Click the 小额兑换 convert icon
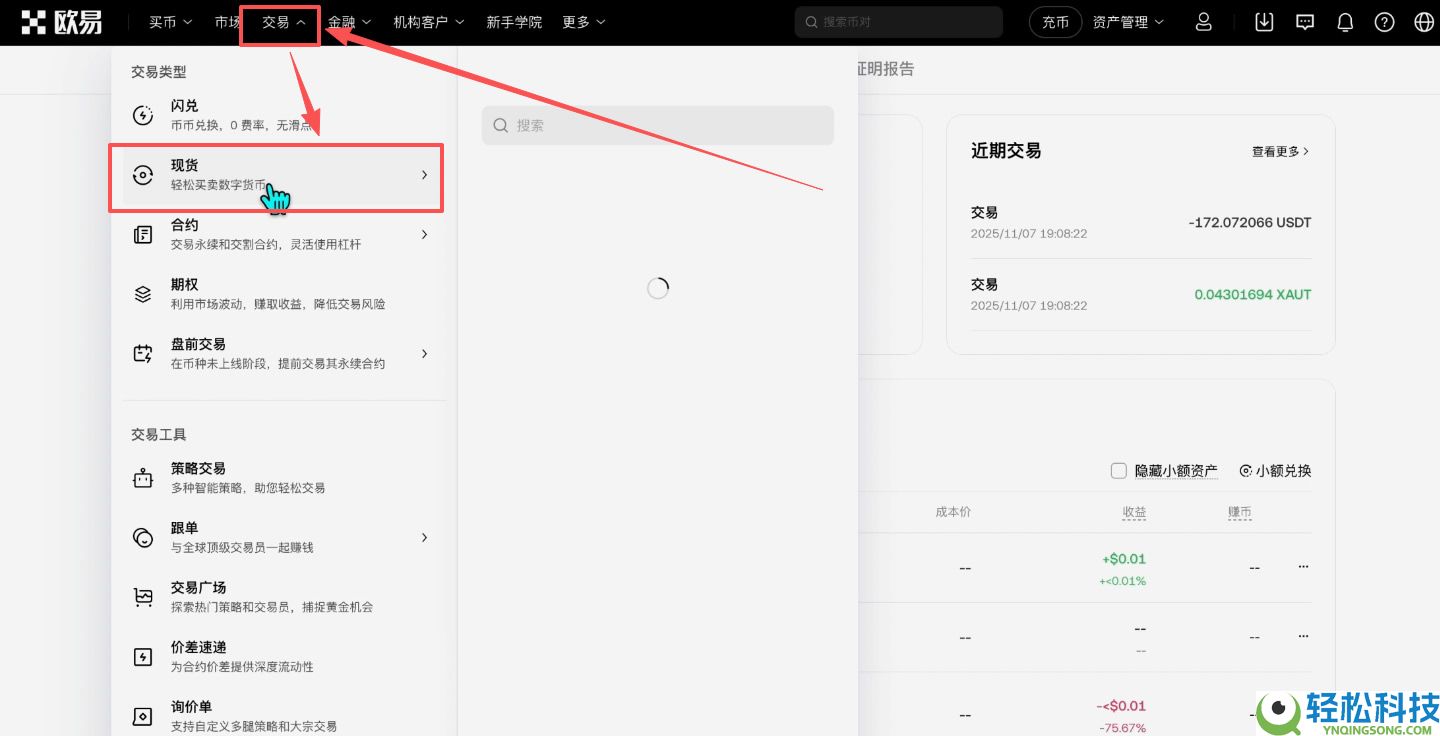Viewport: 1440px width, 736px height. (x=1246, y=470)
